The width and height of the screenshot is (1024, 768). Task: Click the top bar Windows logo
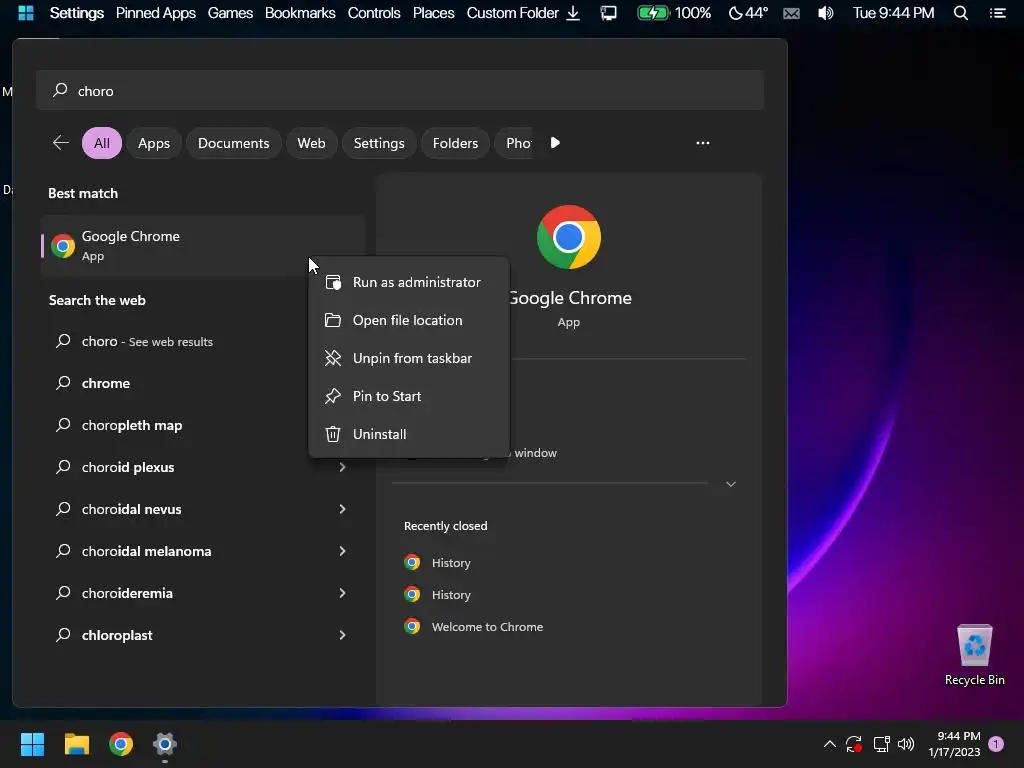coord(25,13)
